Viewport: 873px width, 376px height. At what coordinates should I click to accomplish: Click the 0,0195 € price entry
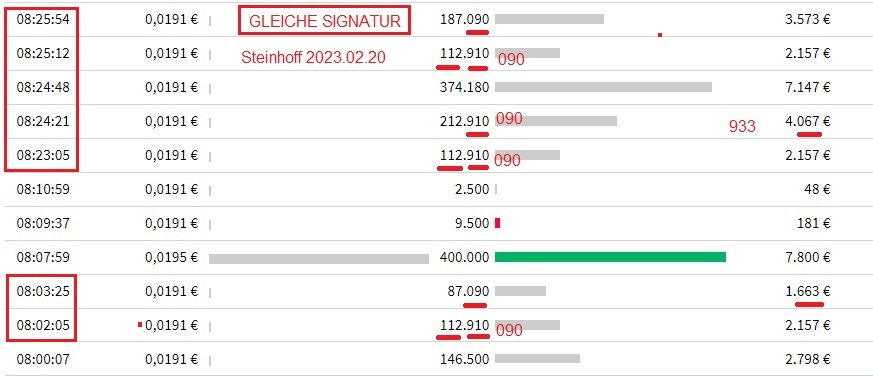(x=171, y=257)
